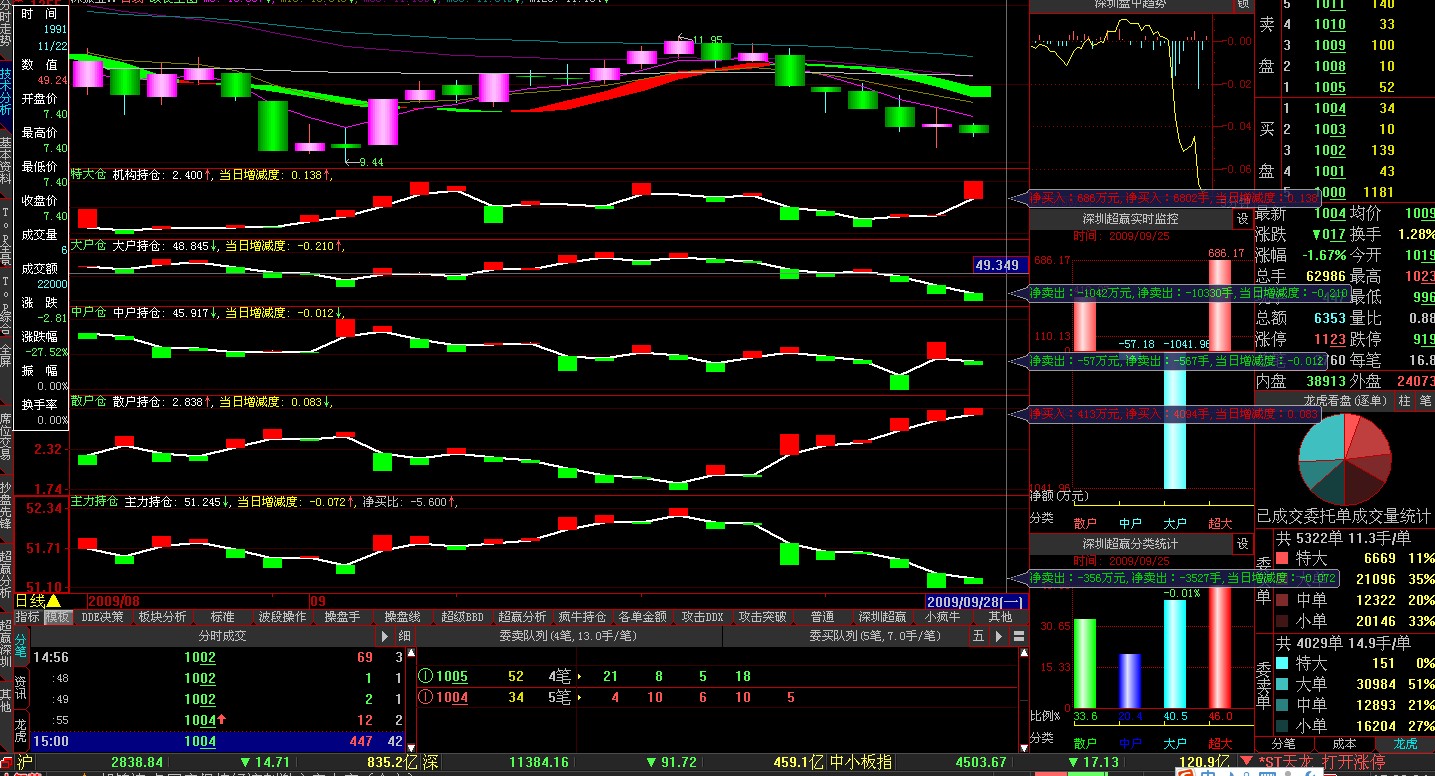Image resolution: width=1435 pixels, height=776 pixels.
Task: Select the 超级BBD tab
Action: click(x=462, y=617)
